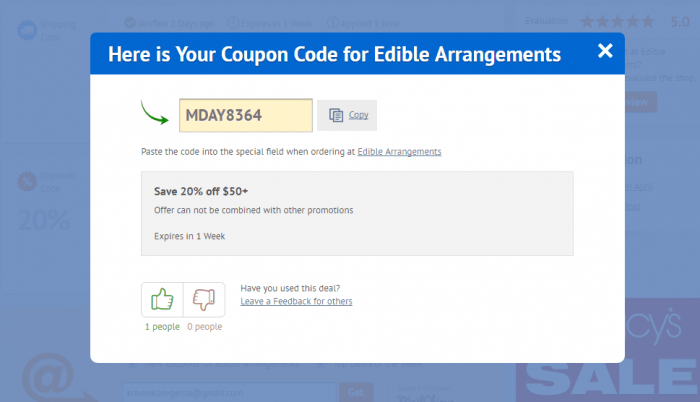Click the shipping deal icon top-left
This screenshot has width=700, height=402.
[x=25, y=30]
